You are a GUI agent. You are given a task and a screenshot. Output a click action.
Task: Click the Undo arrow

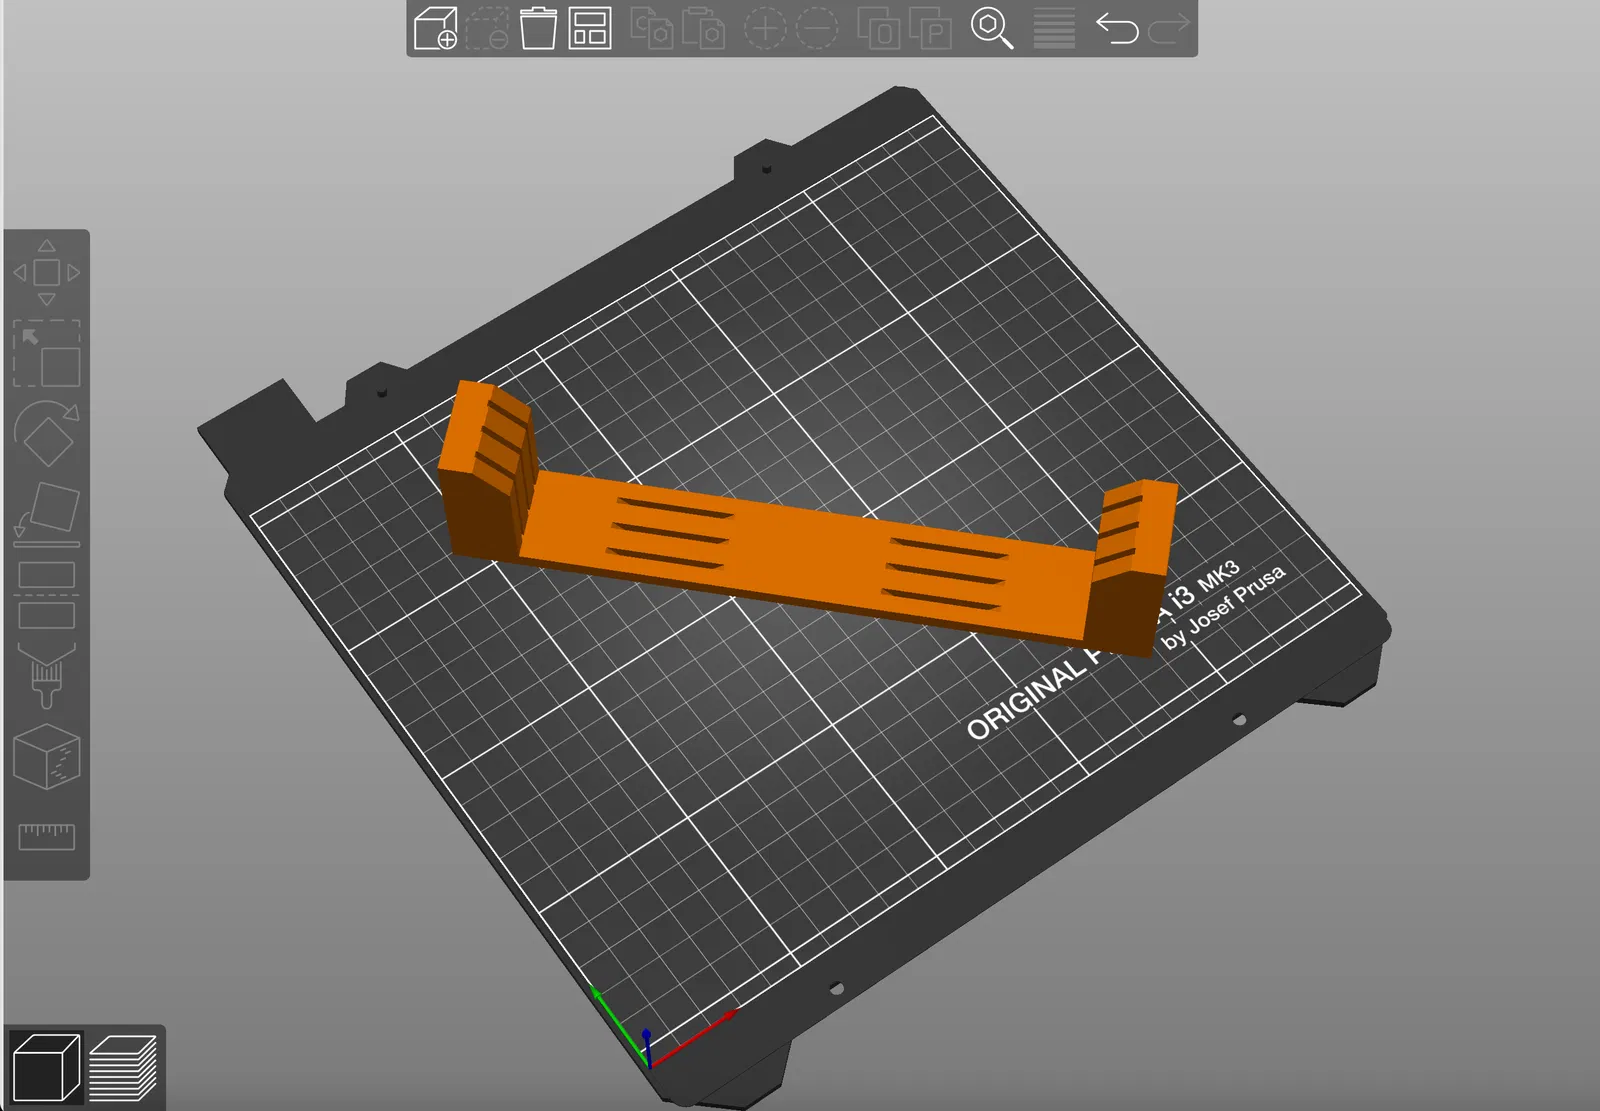pos(1116,27)
